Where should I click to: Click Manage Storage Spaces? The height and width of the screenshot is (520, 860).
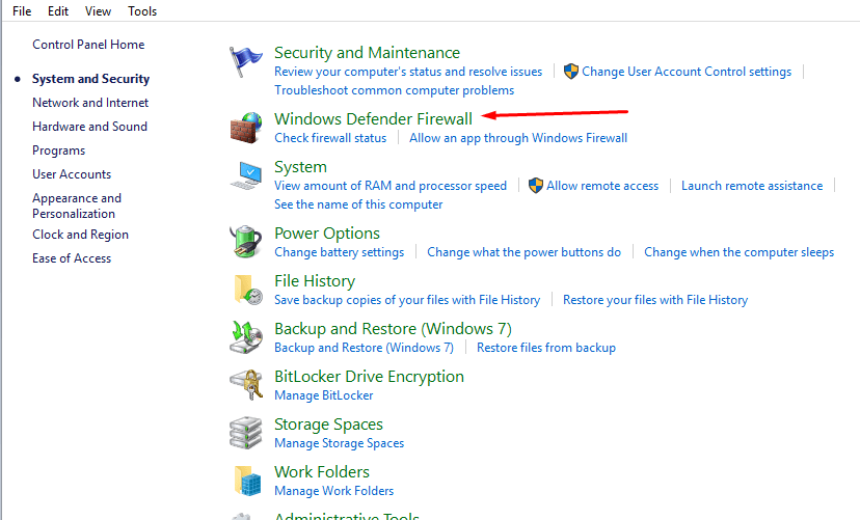339,443
